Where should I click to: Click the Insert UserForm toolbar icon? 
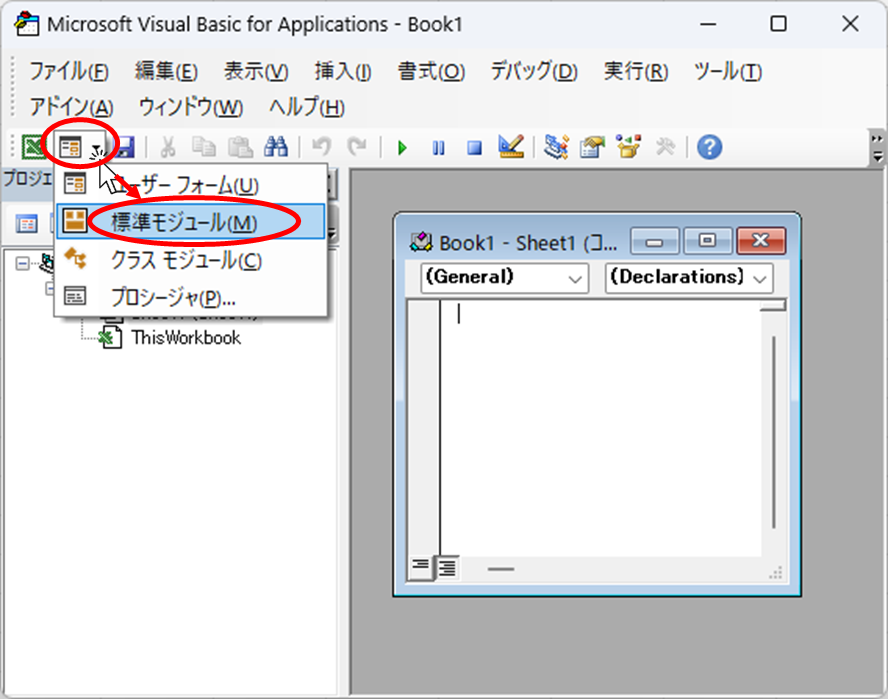(x=71, y=147)
